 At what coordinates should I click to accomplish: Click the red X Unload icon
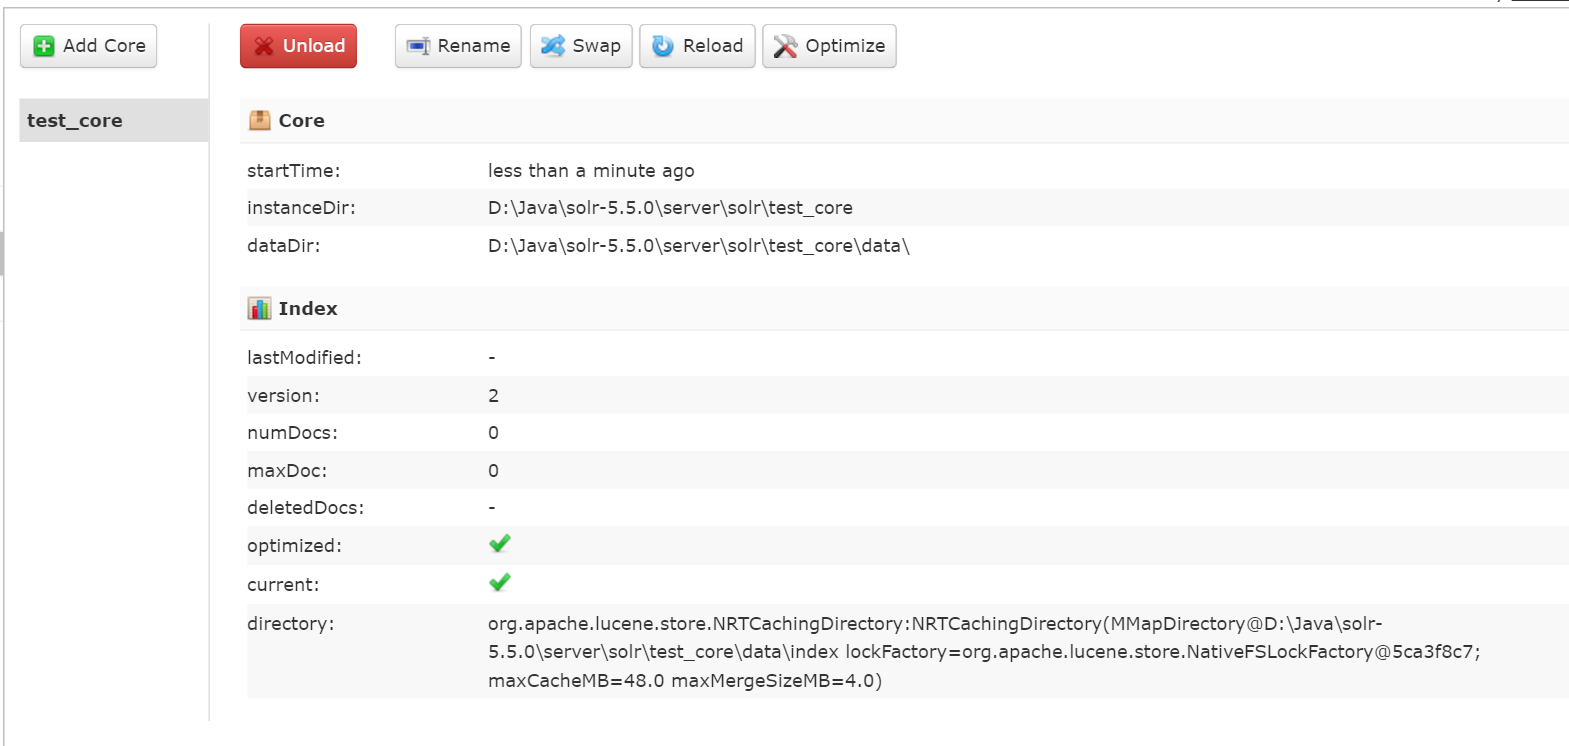pos(264,46)
